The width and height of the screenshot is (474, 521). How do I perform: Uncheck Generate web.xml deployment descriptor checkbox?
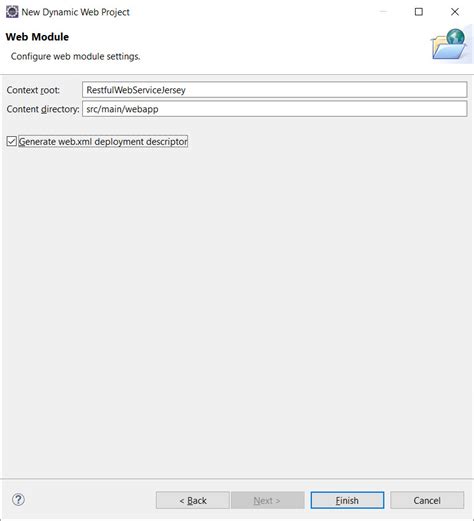(x=11, y=141)
